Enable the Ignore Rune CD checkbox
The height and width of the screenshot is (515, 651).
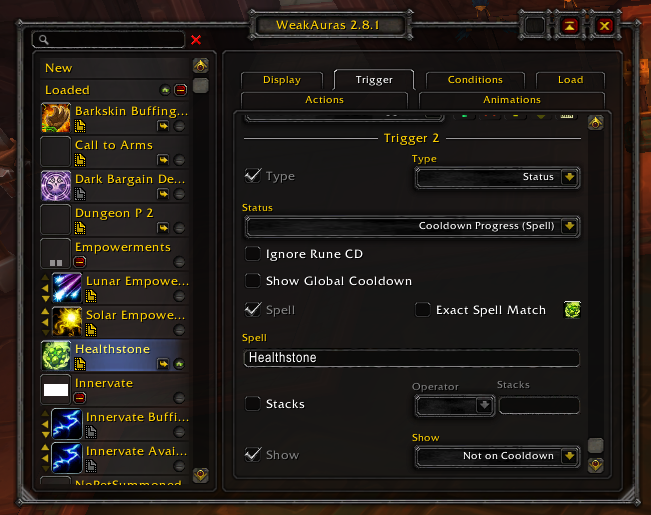(x=252, y=254)
